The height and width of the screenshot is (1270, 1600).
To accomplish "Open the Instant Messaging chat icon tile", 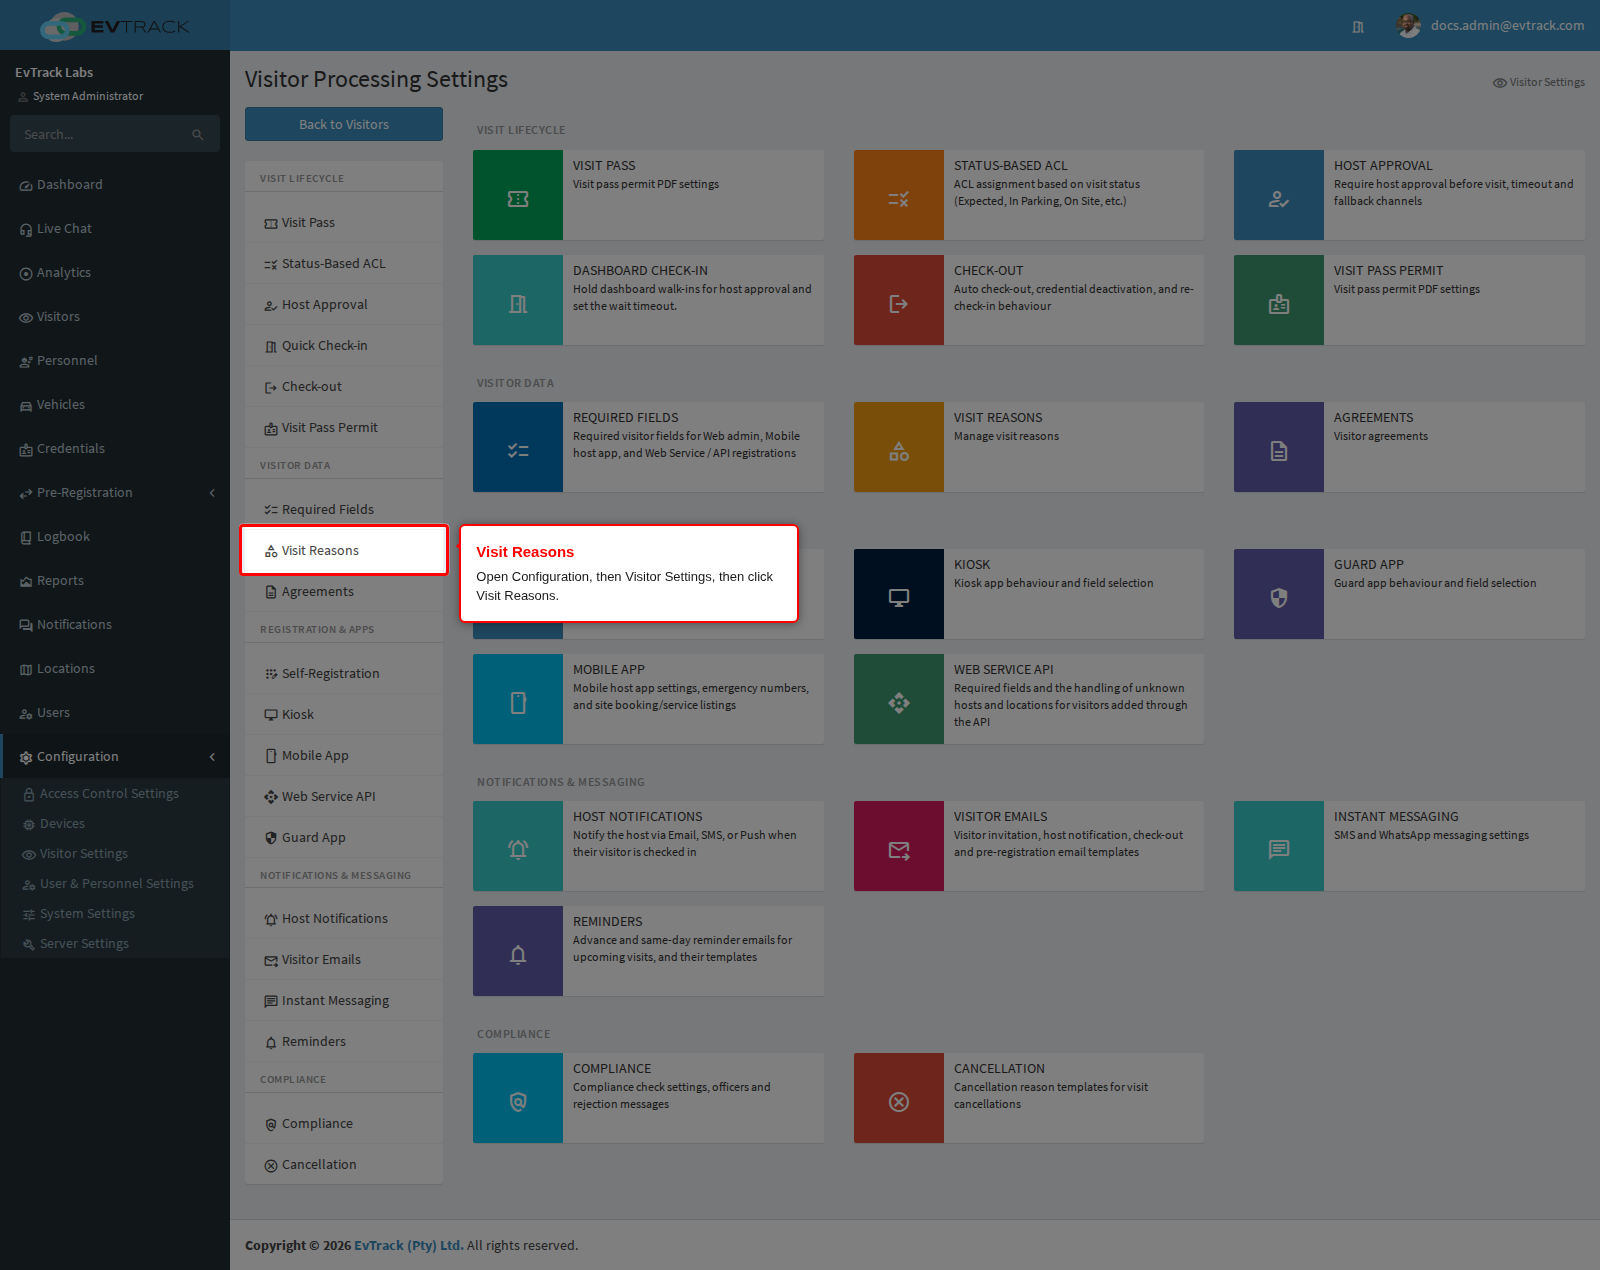I will point(1279,846).
